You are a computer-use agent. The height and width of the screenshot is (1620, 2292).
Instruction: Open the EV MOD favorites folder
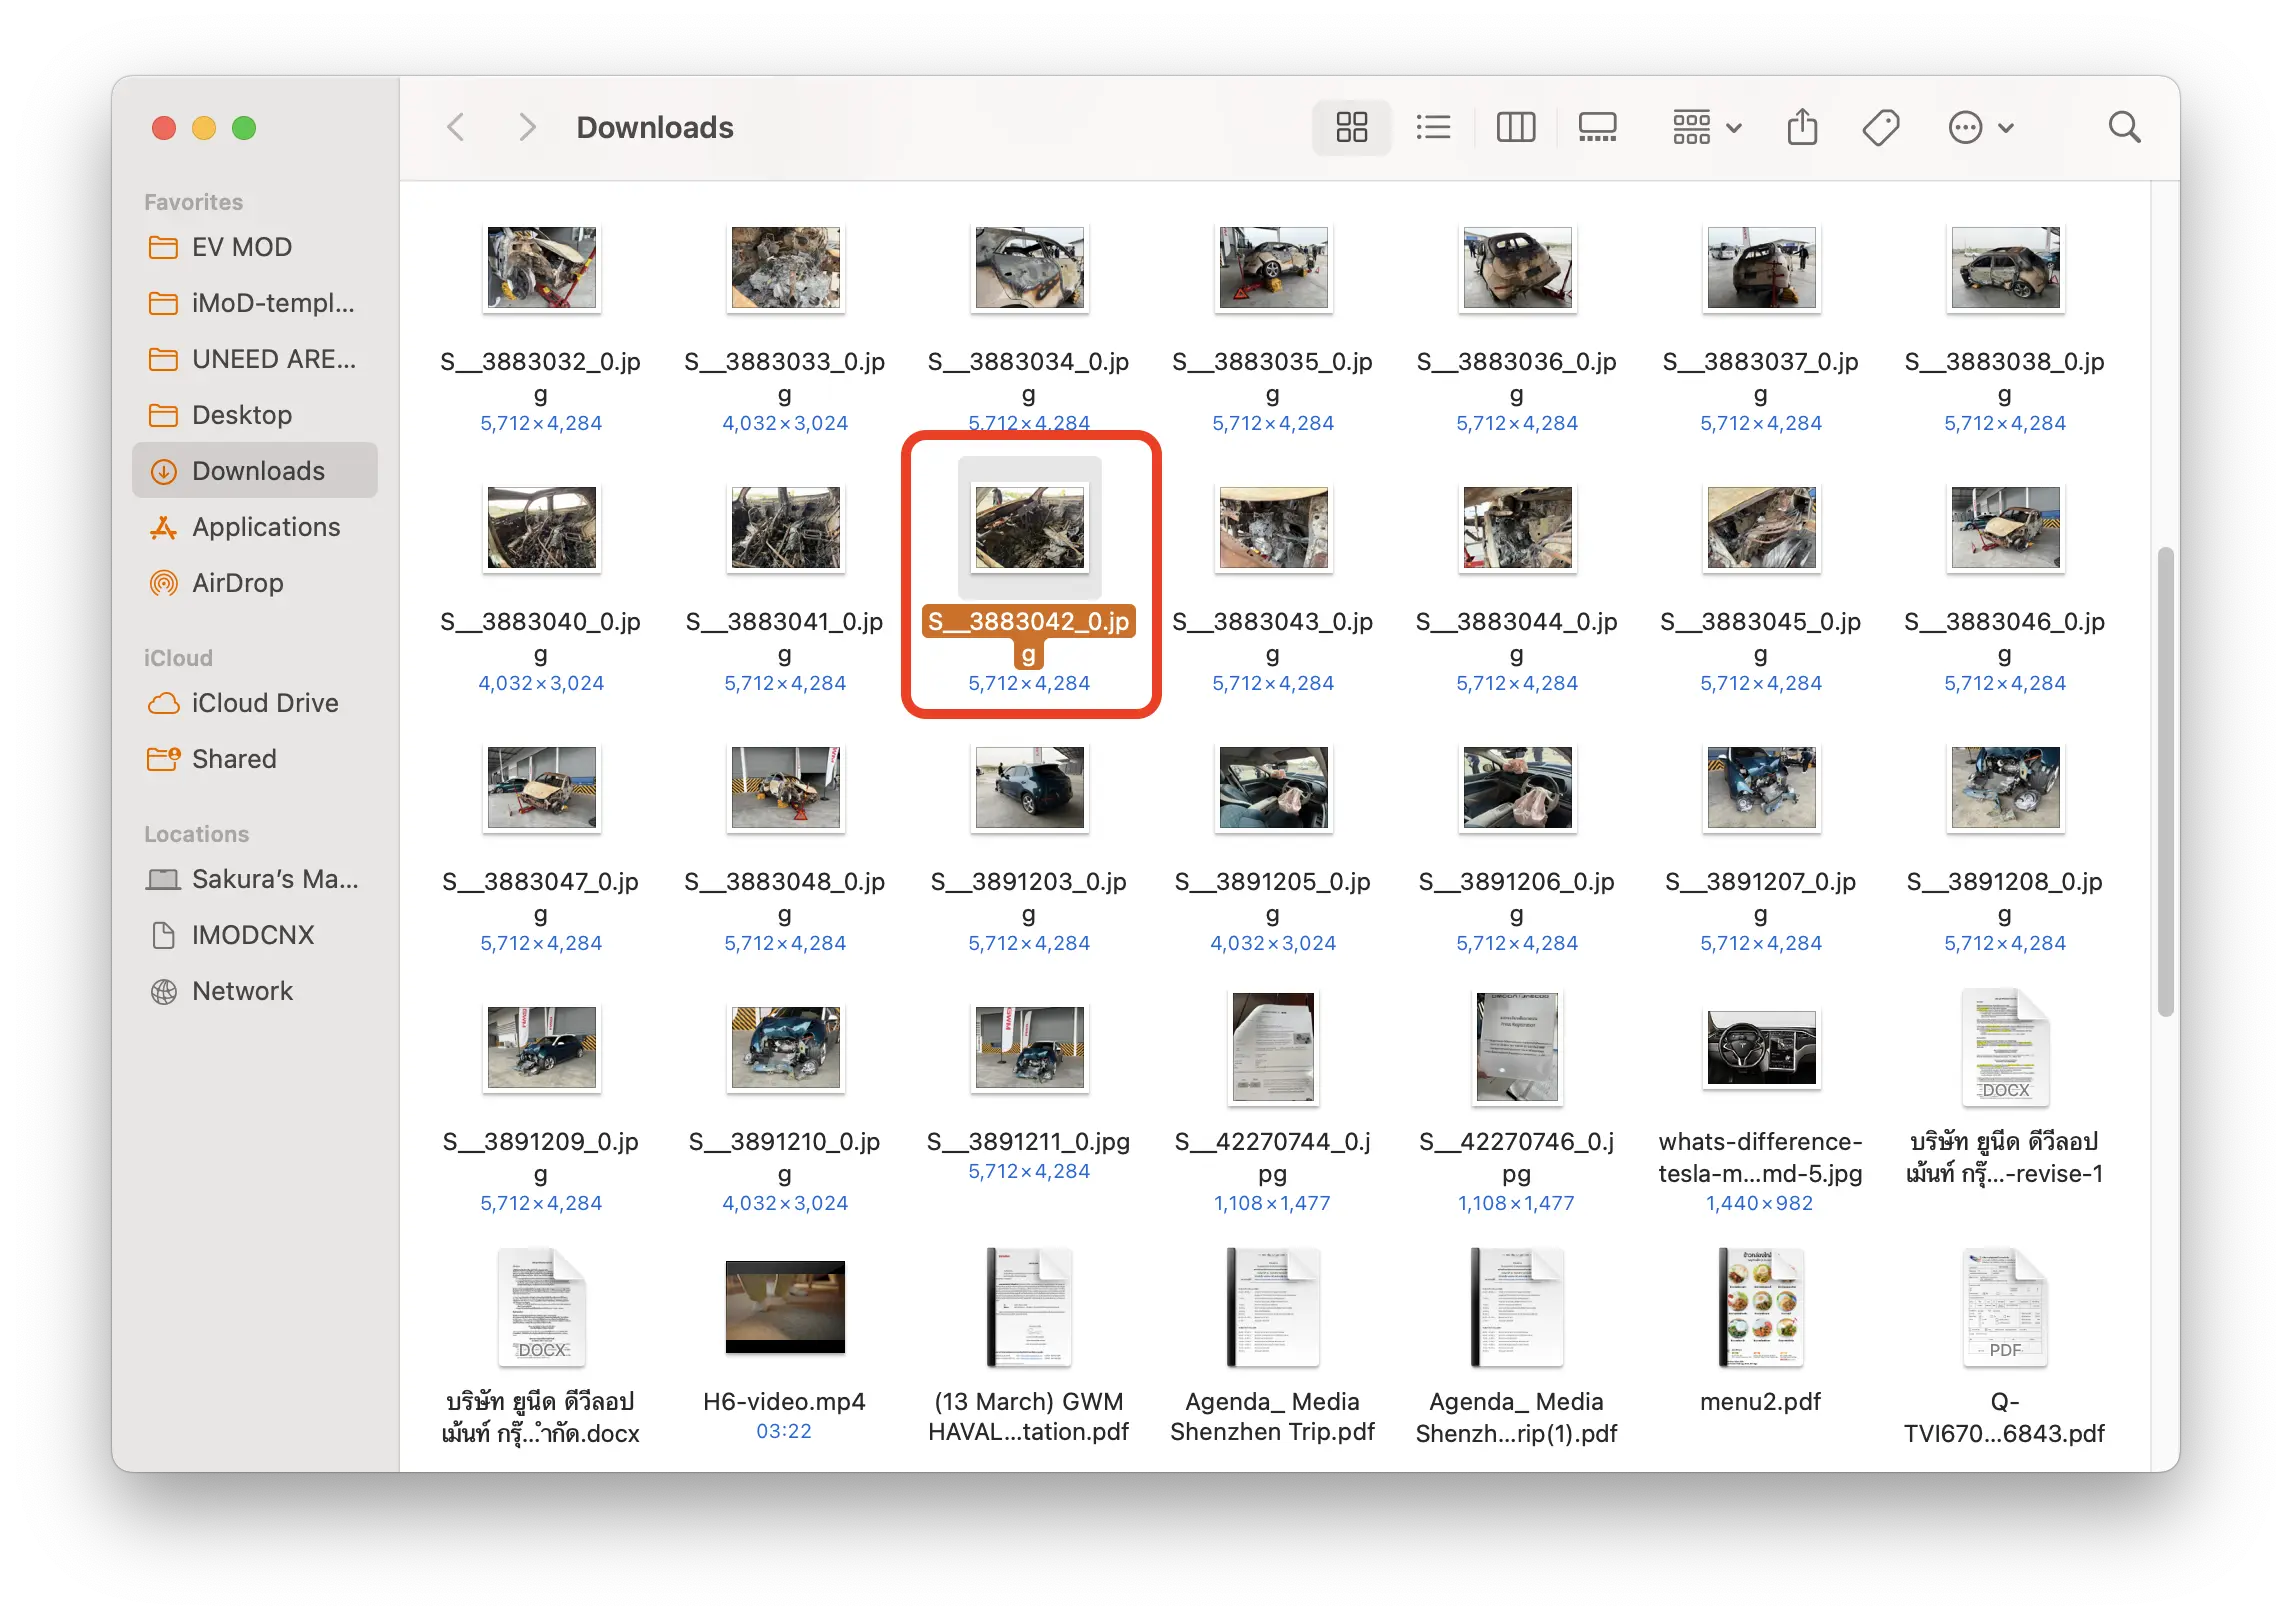[x=241, y=247]
